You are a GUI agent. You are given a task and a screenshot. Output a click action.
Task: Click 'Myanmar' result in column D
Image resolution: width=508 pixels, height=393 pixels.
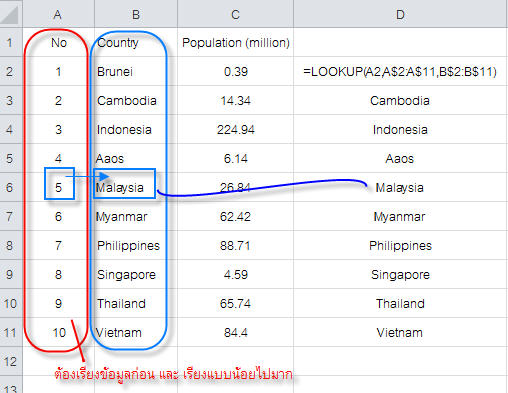click(x=401, y=216)
